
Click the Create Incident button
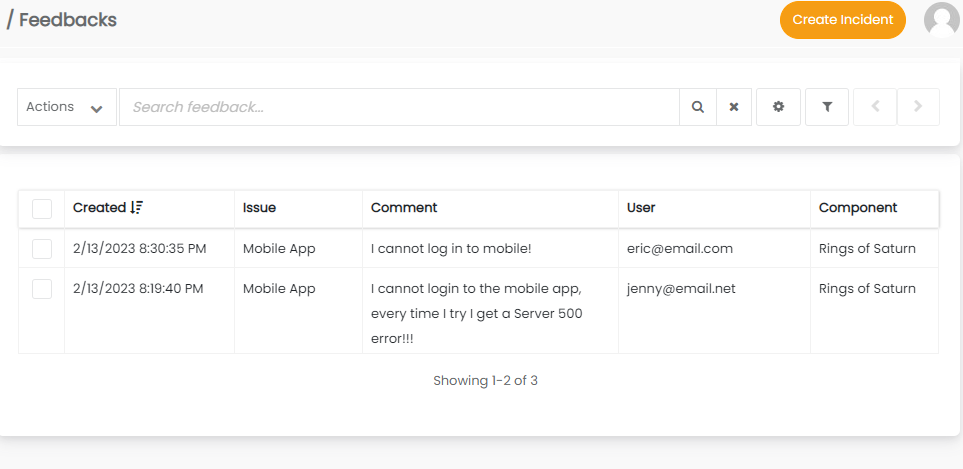[842, 20]
